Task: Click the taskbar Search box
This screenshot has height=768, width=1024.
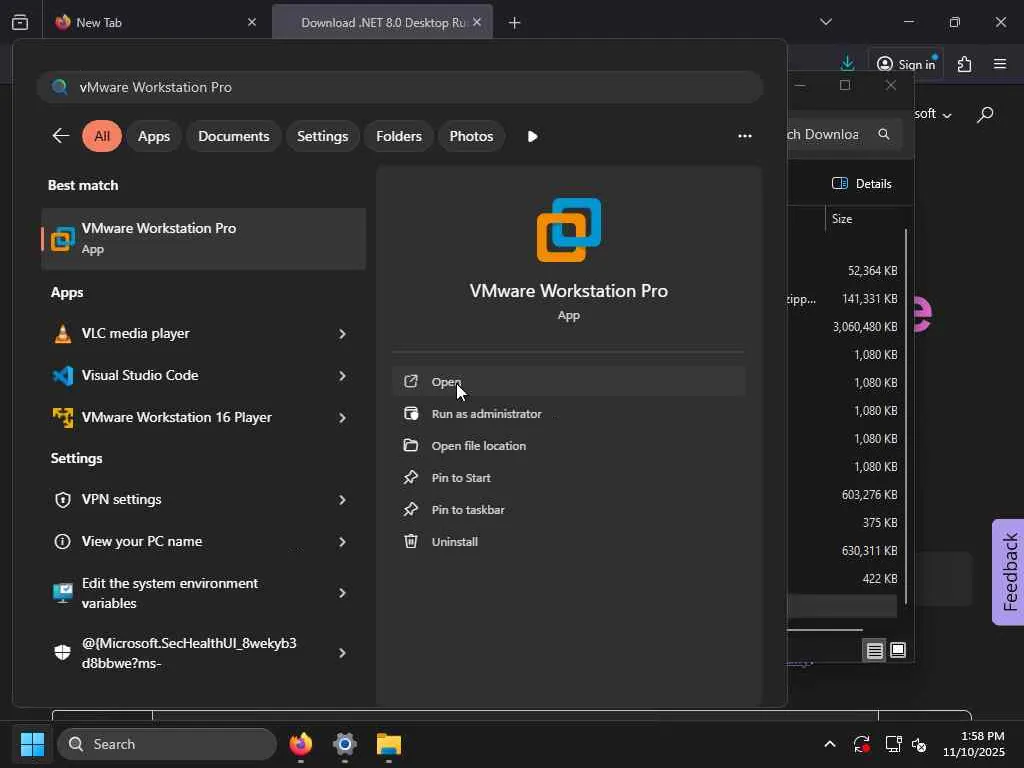Action: click(x=167, y=744)
